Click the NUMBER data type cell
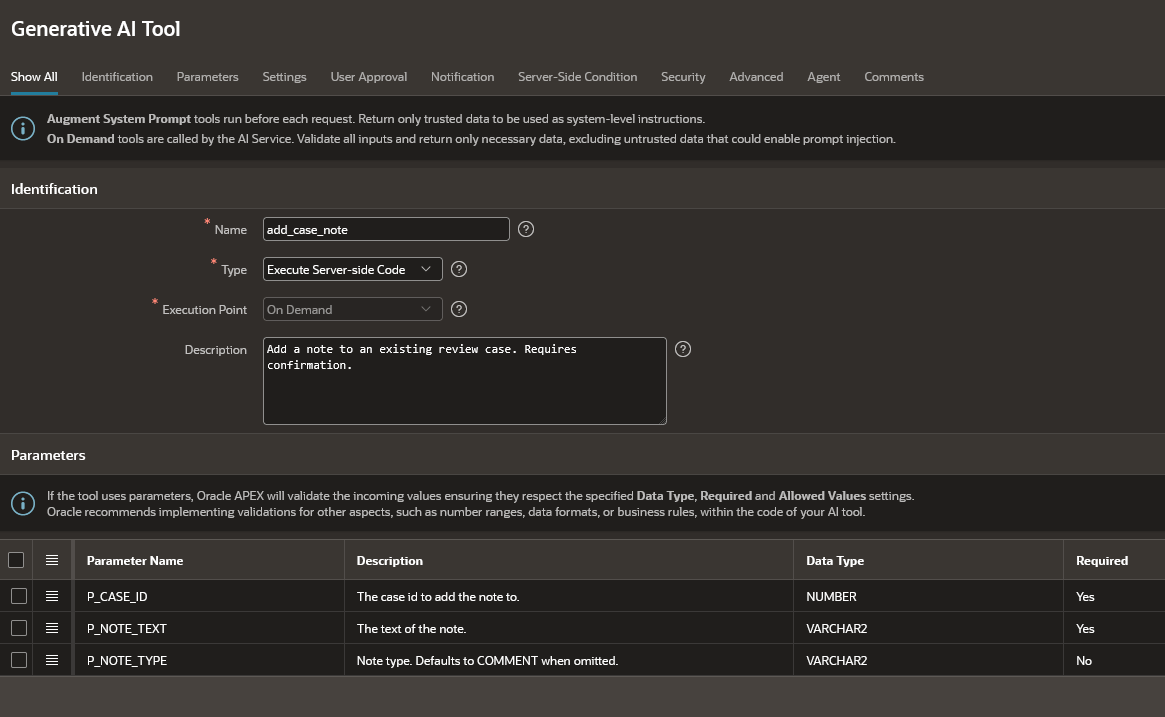Screen dimensions: 1165x717 point(928,596)
